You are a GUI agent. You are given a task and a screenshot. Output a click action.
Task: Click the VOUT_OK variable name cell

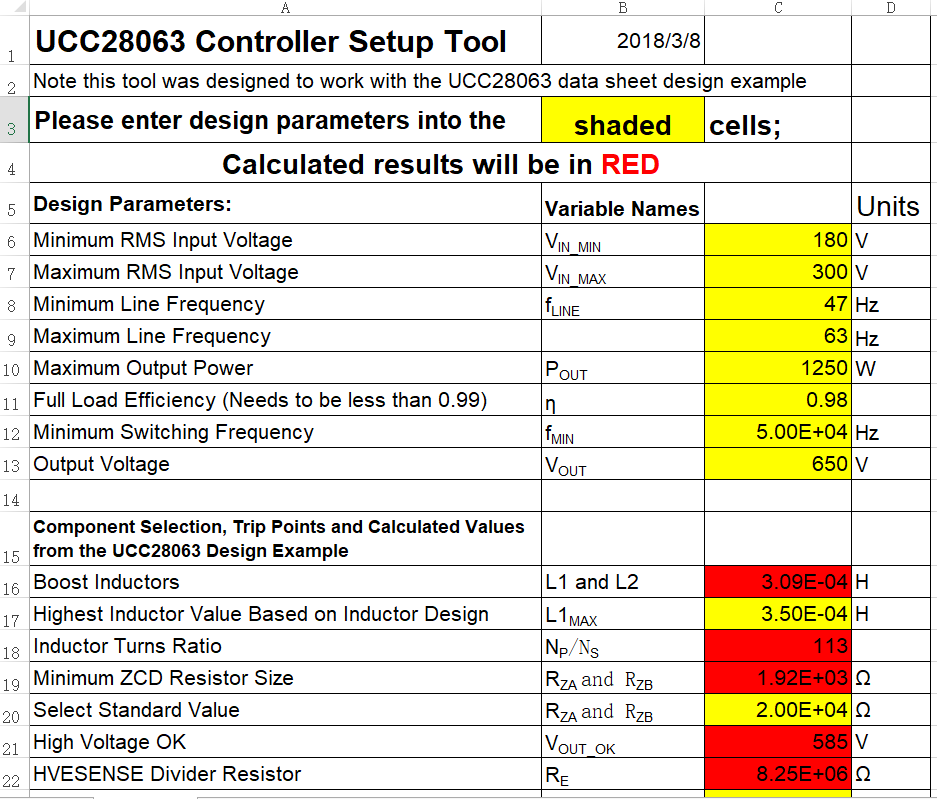click(623, 742)
